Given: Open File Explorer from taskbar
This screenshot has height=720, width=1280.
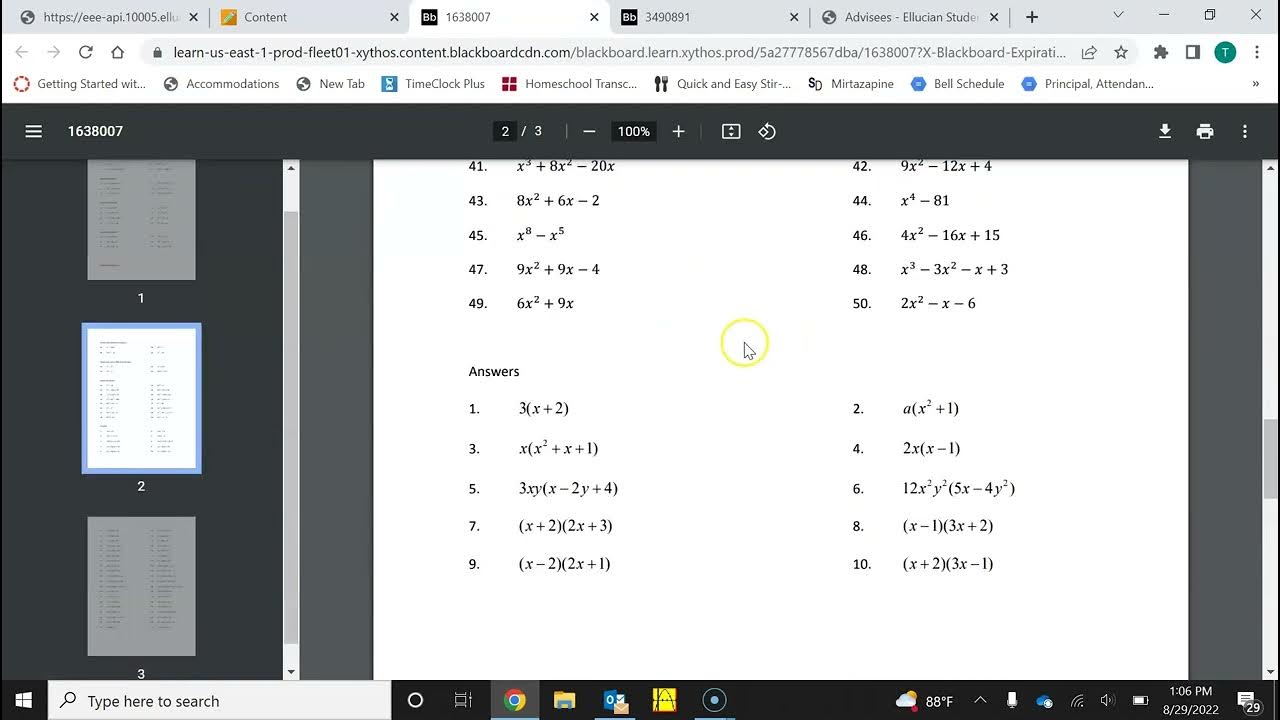Looking at the screenshot, I should (565, 700).
